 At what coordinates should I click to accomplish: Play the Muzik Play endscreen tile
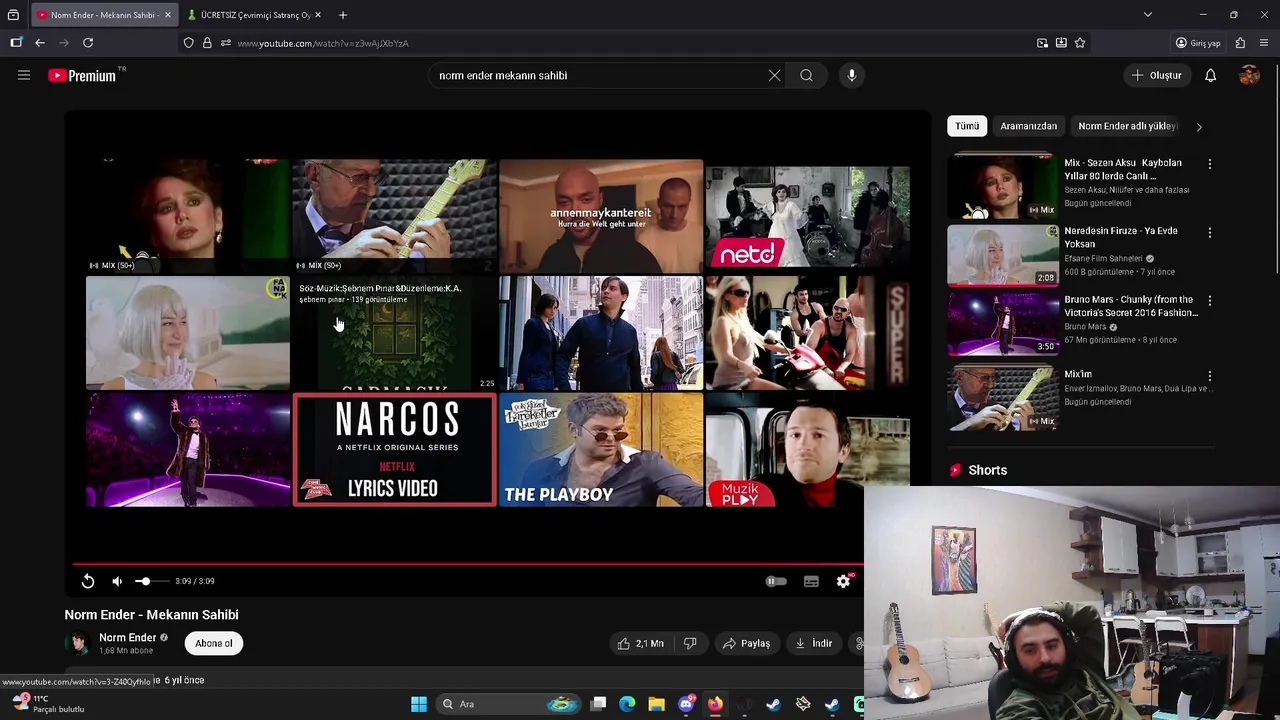(808, 450)
